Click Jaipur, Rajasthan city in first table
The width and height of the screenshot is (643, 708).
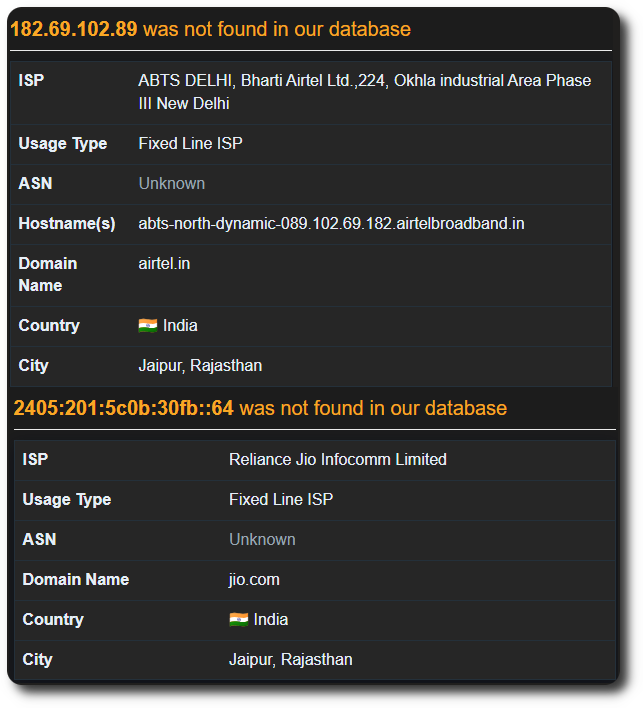(200, 366)
